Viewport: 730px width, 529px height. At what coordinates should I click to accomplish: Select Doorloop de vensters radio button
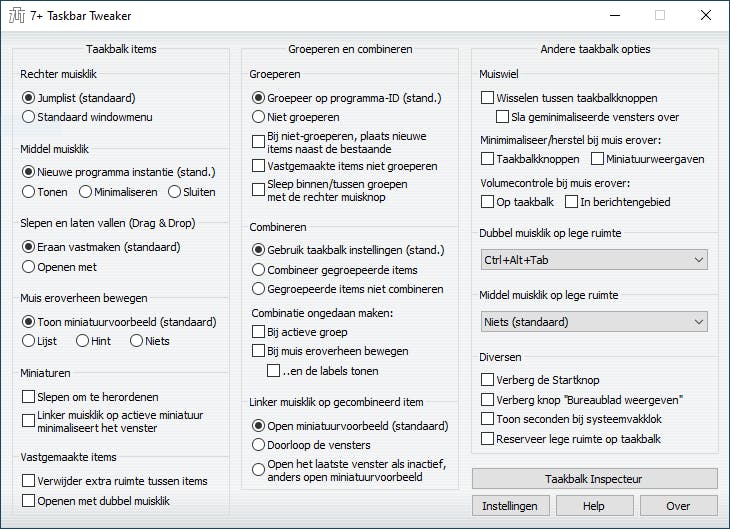click(x=259, y=444)
